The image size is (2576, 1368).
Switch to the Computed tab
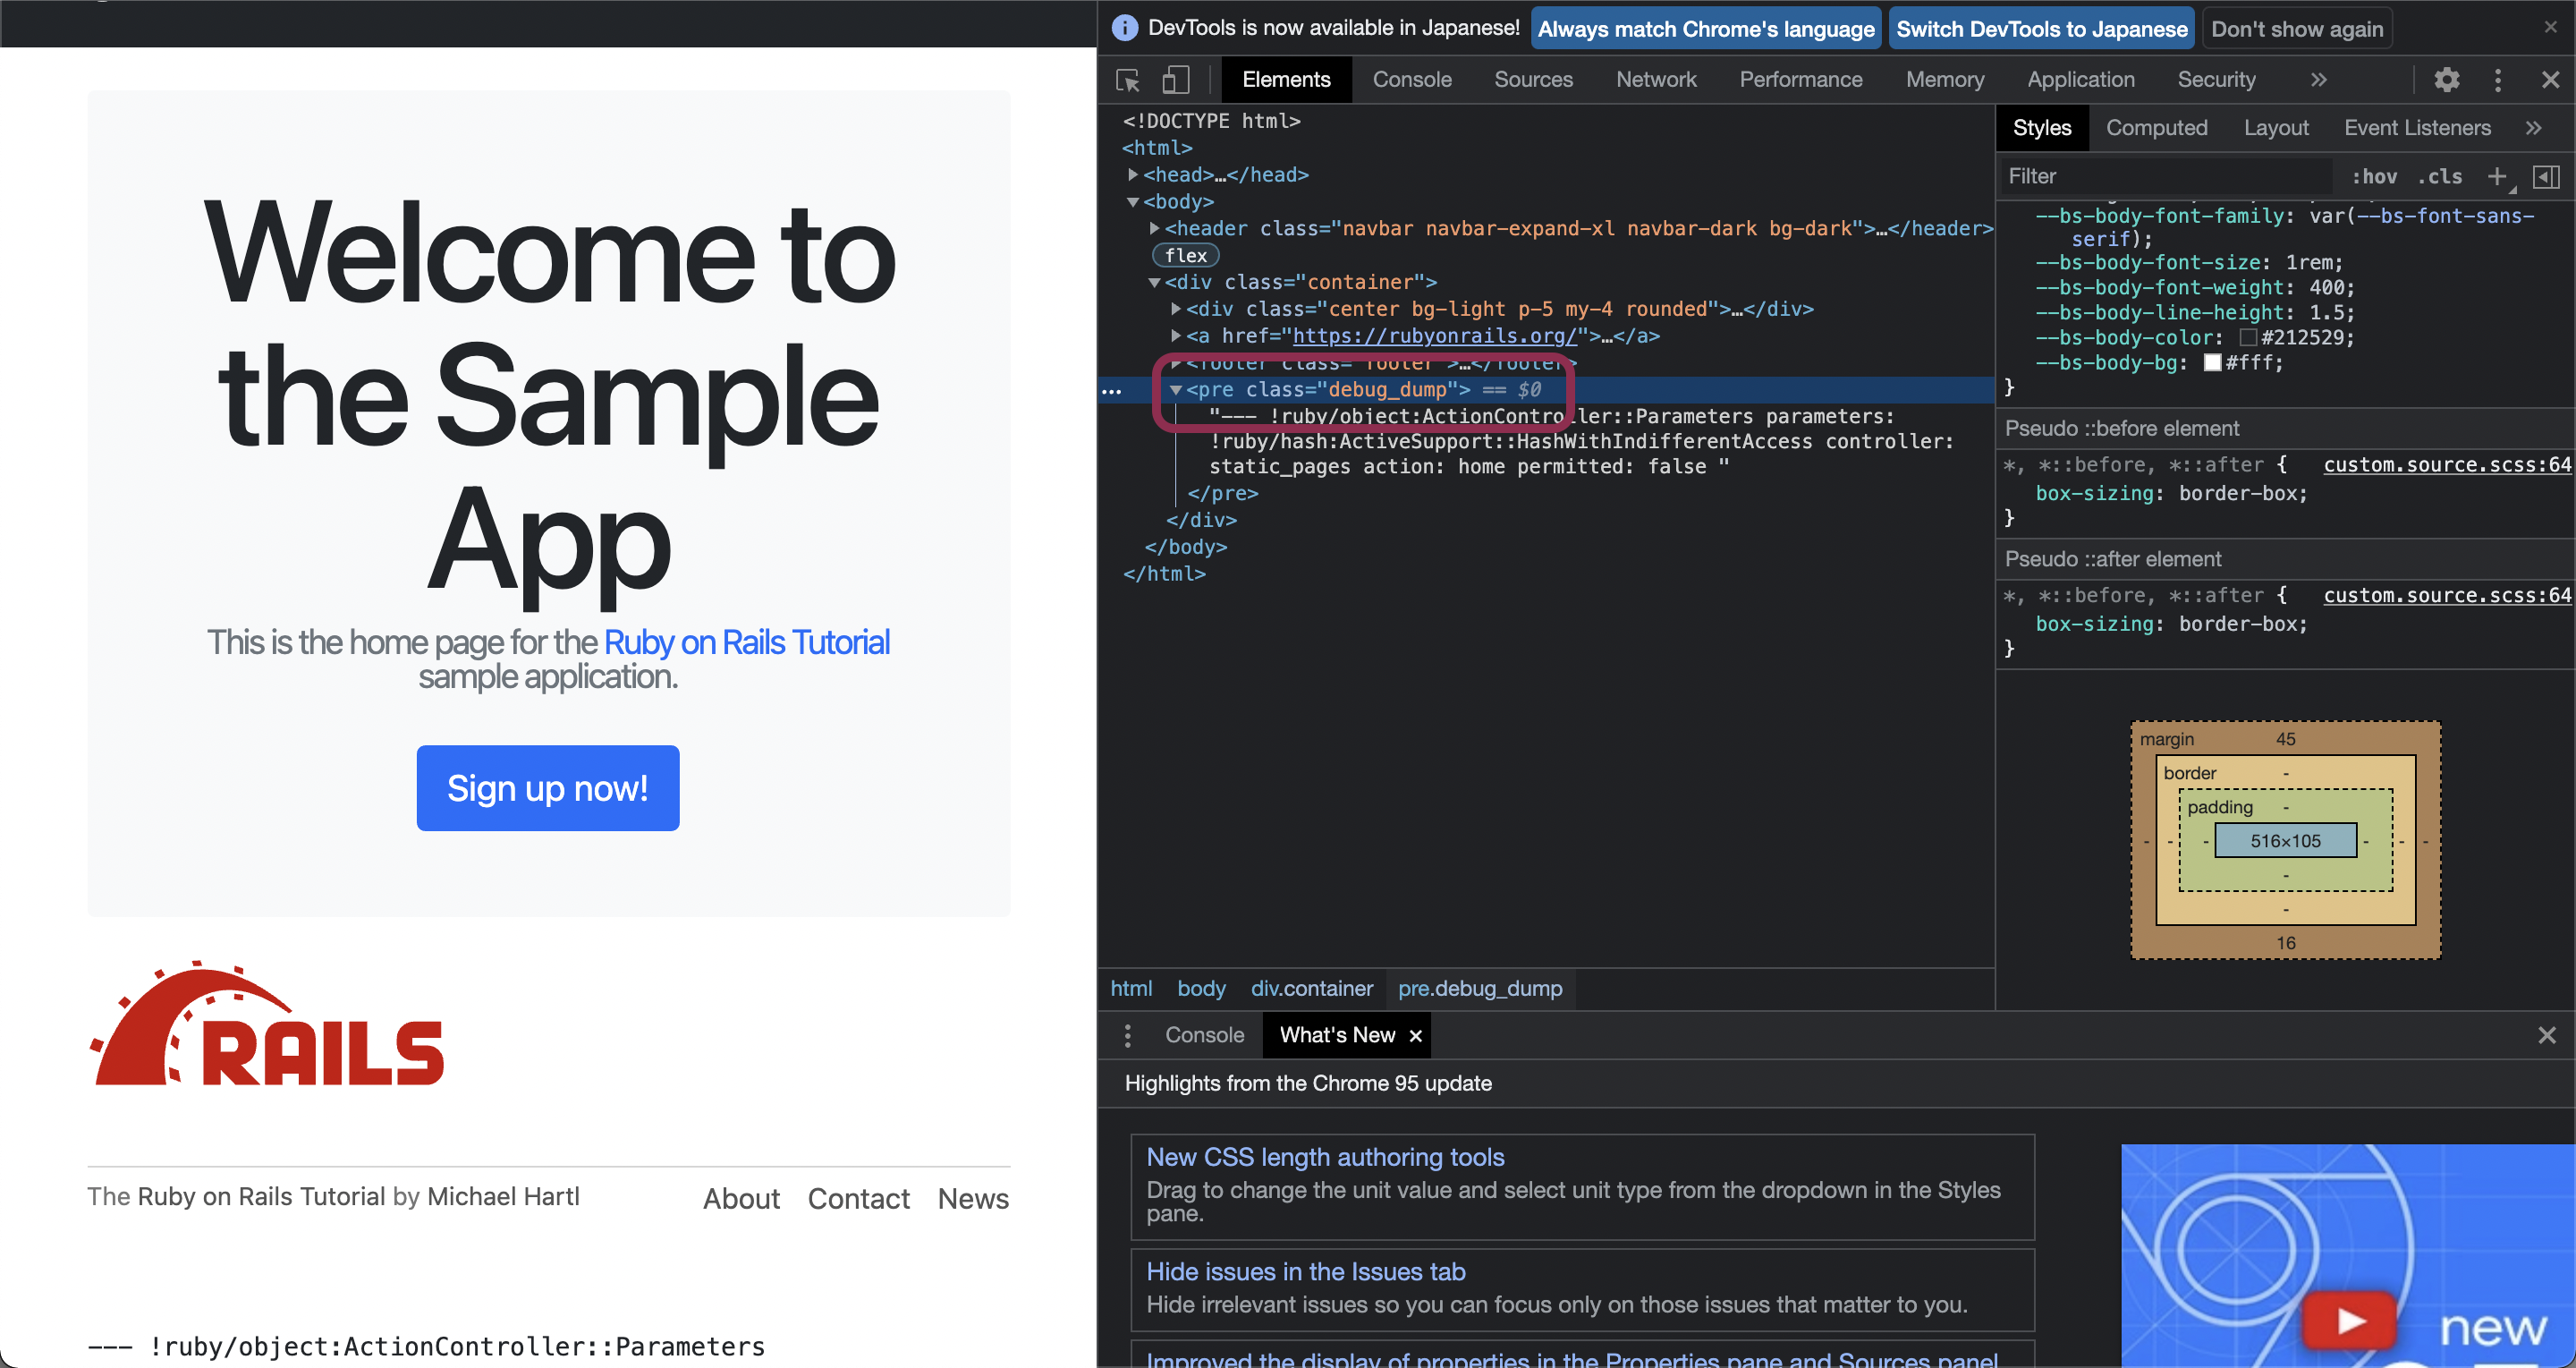pos(2157,128)
